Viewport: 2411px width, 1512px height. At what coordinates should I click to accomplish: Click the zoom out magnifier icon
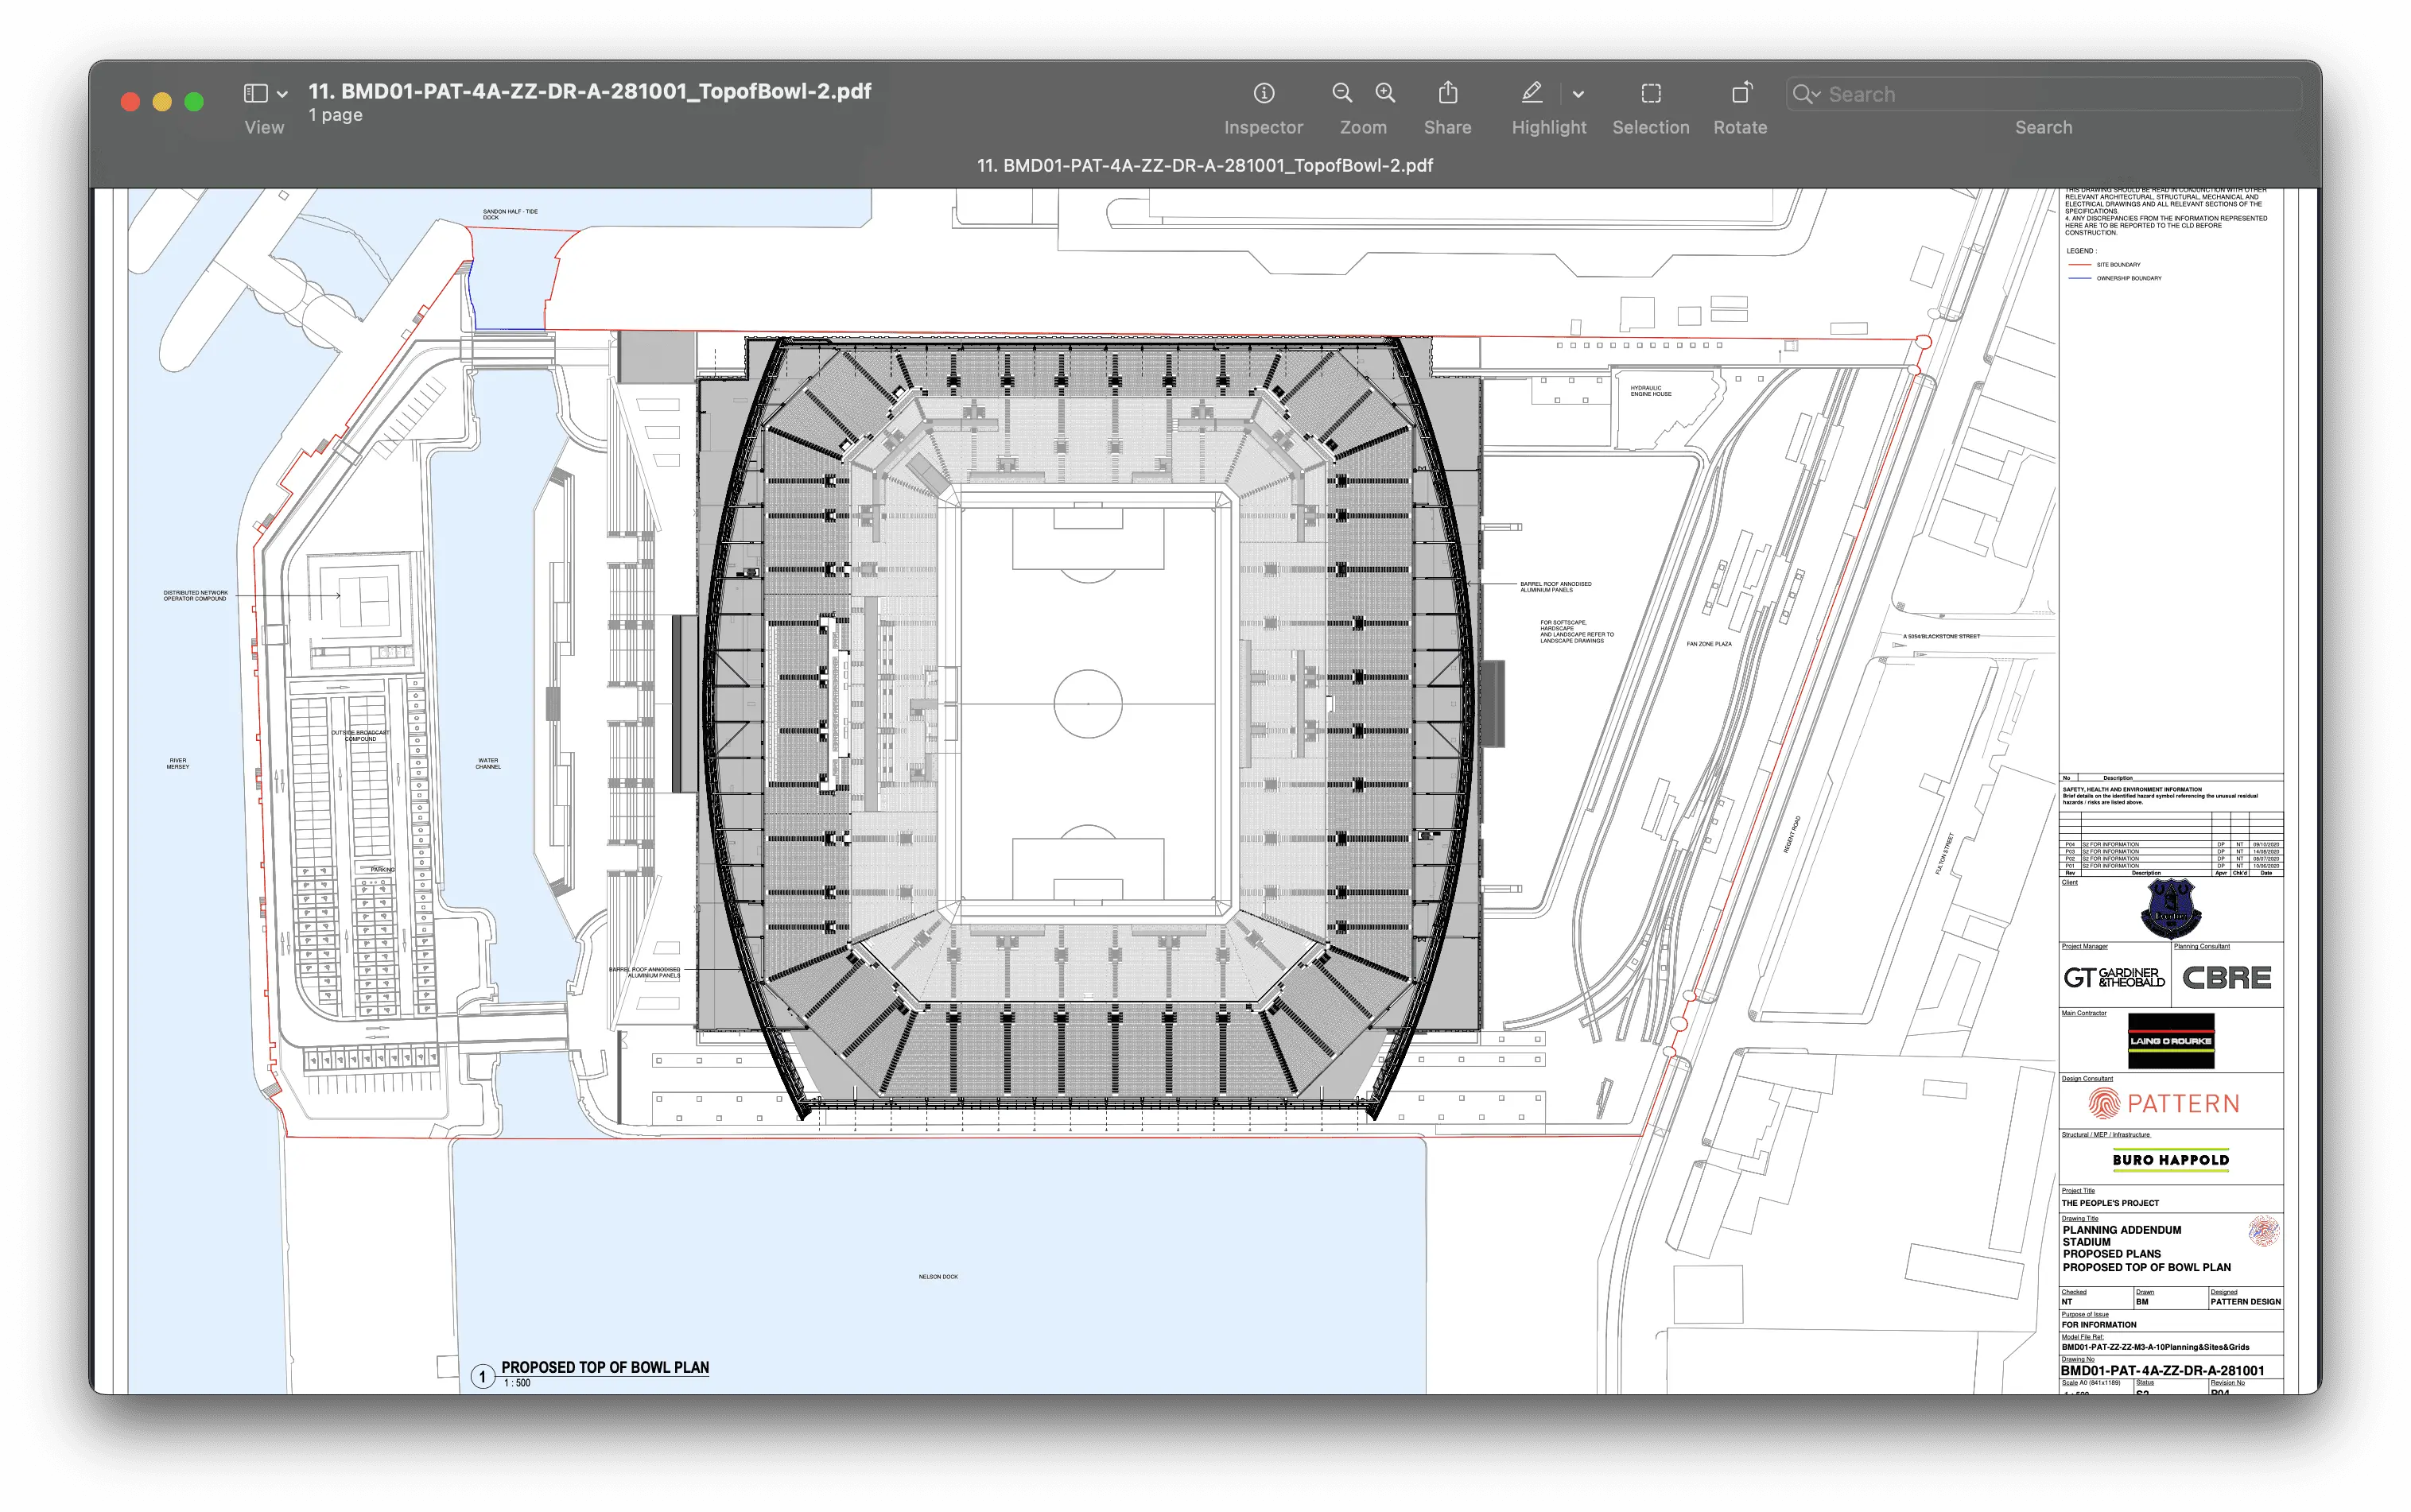[1342, 93]
